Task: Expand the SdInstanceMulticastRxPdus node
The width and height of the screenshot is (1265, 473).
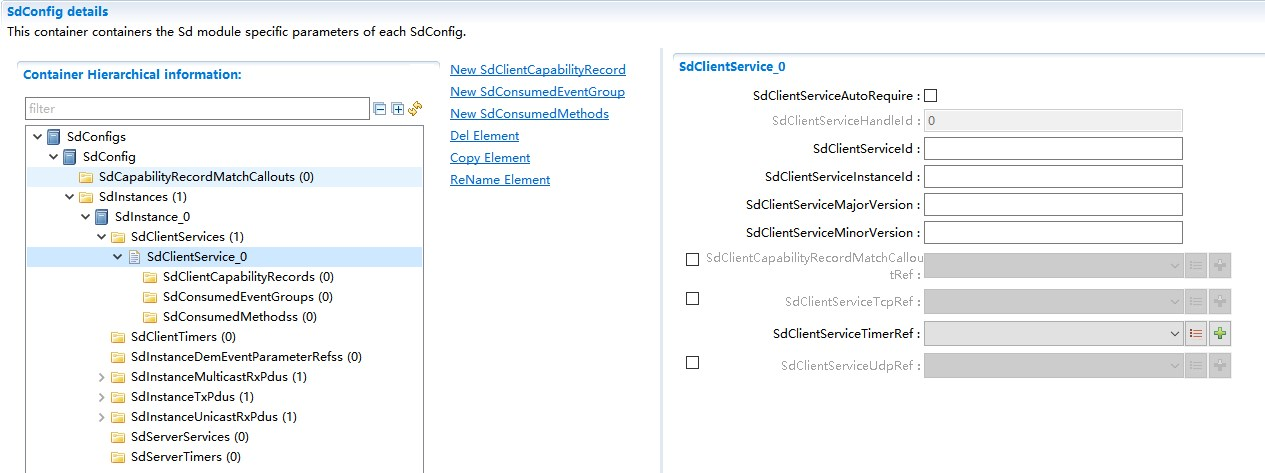Action: pos(102,377)
